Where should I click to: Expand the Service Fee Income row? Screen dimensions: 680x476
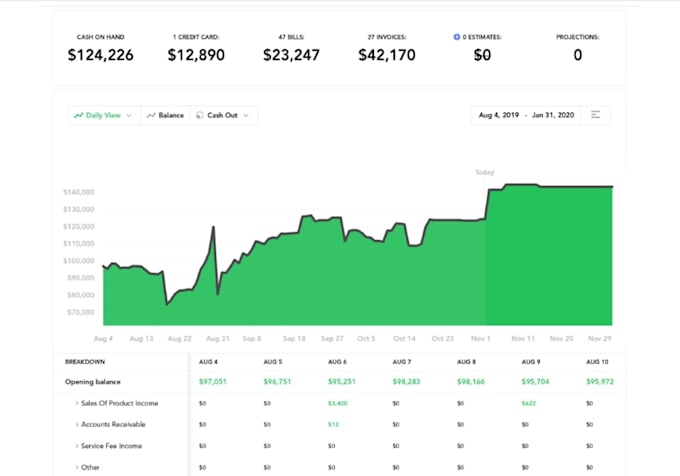pos(77,446)
